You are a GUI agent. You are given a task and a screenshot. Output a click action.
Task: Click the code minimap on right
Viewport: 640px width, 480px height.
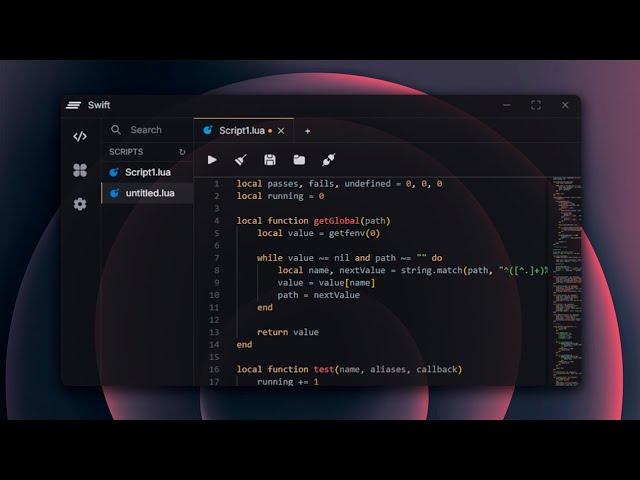tap(567, 281)
